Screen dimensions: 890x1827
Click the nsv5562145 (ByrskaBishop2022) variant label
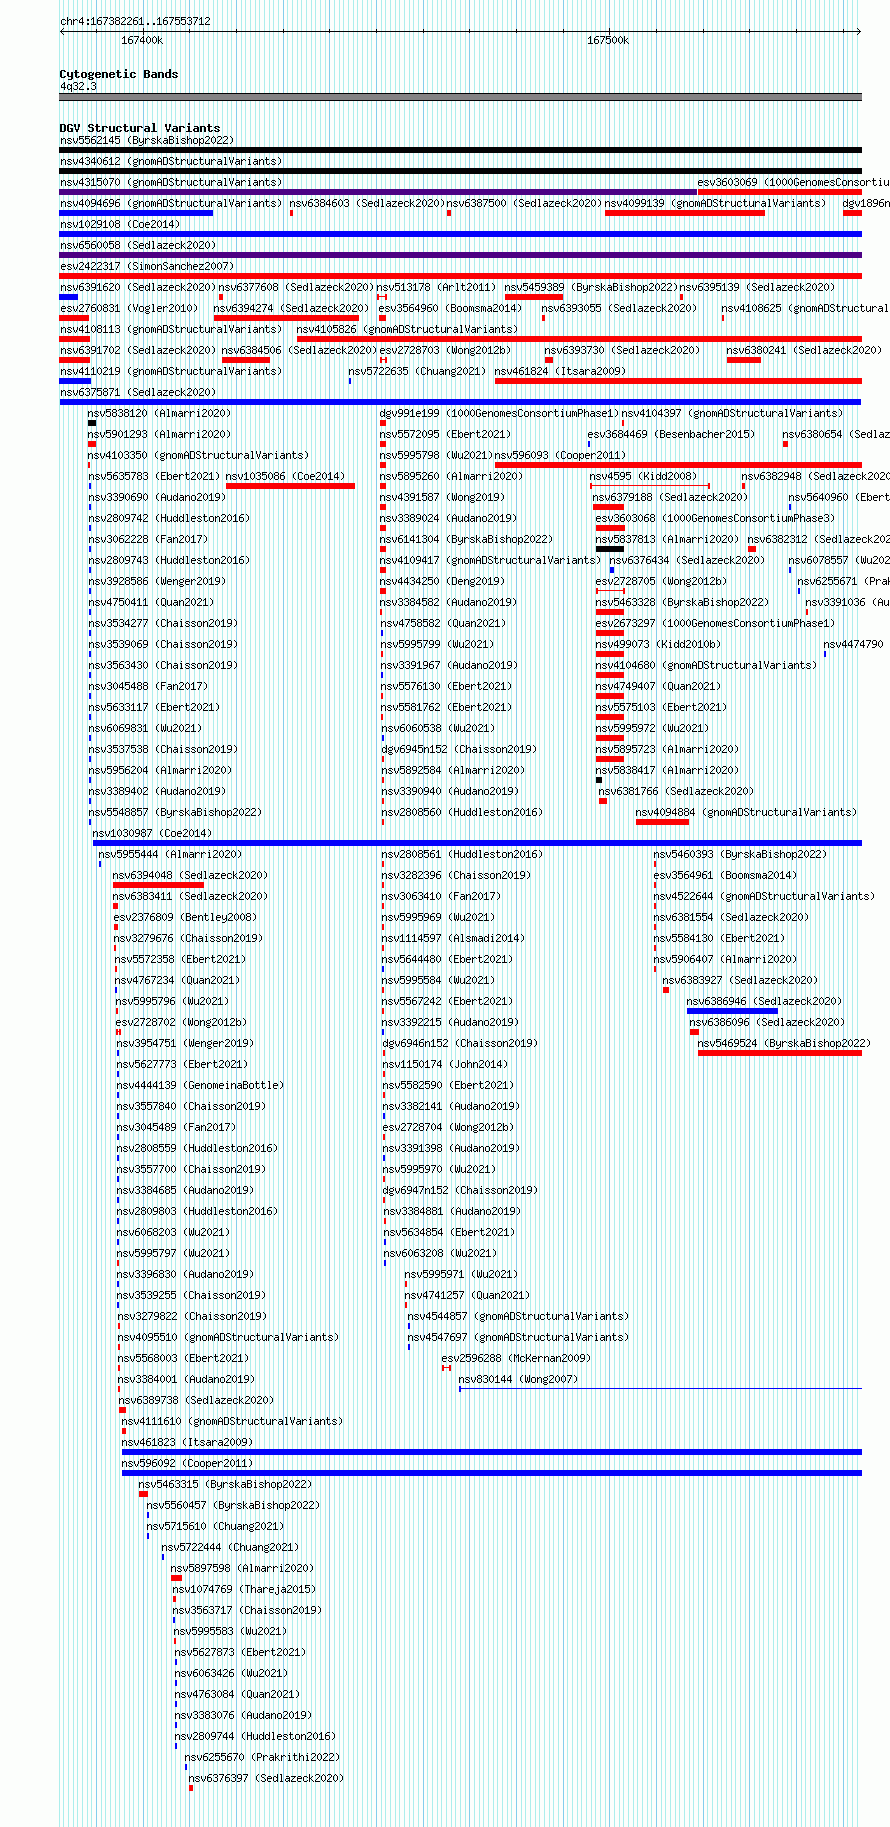point(147,140)
